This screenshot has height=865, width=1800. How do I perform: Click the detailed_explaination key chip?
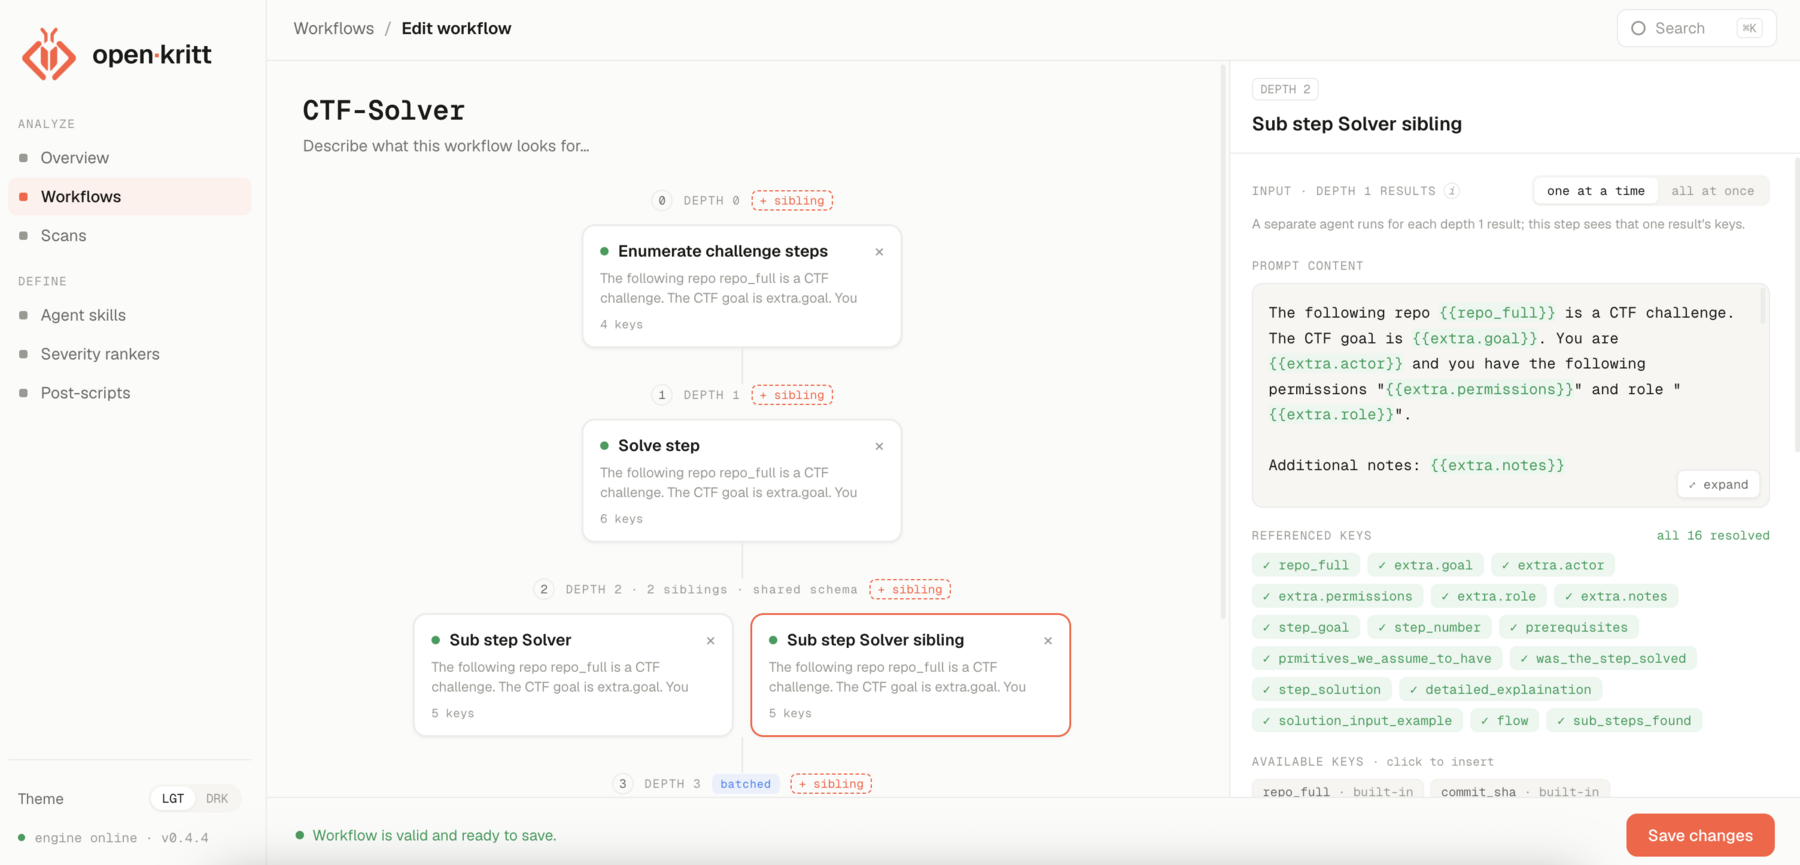tap(1500, 690)
